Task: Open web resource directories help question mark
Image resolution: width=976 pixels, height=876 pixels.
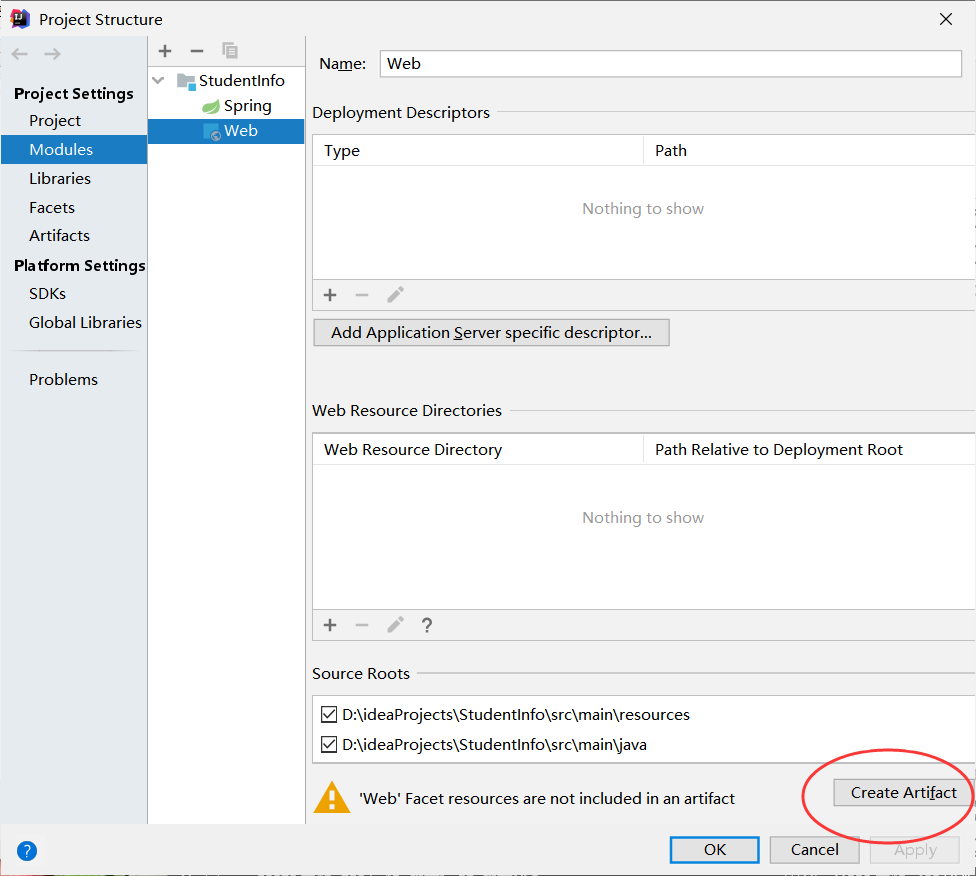Action: tap(427, 625)
